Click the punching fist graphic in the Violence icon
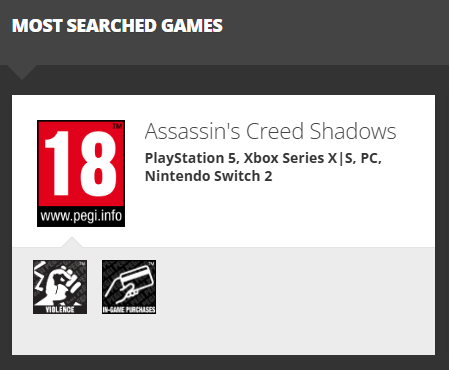 (x=63, y=283)
